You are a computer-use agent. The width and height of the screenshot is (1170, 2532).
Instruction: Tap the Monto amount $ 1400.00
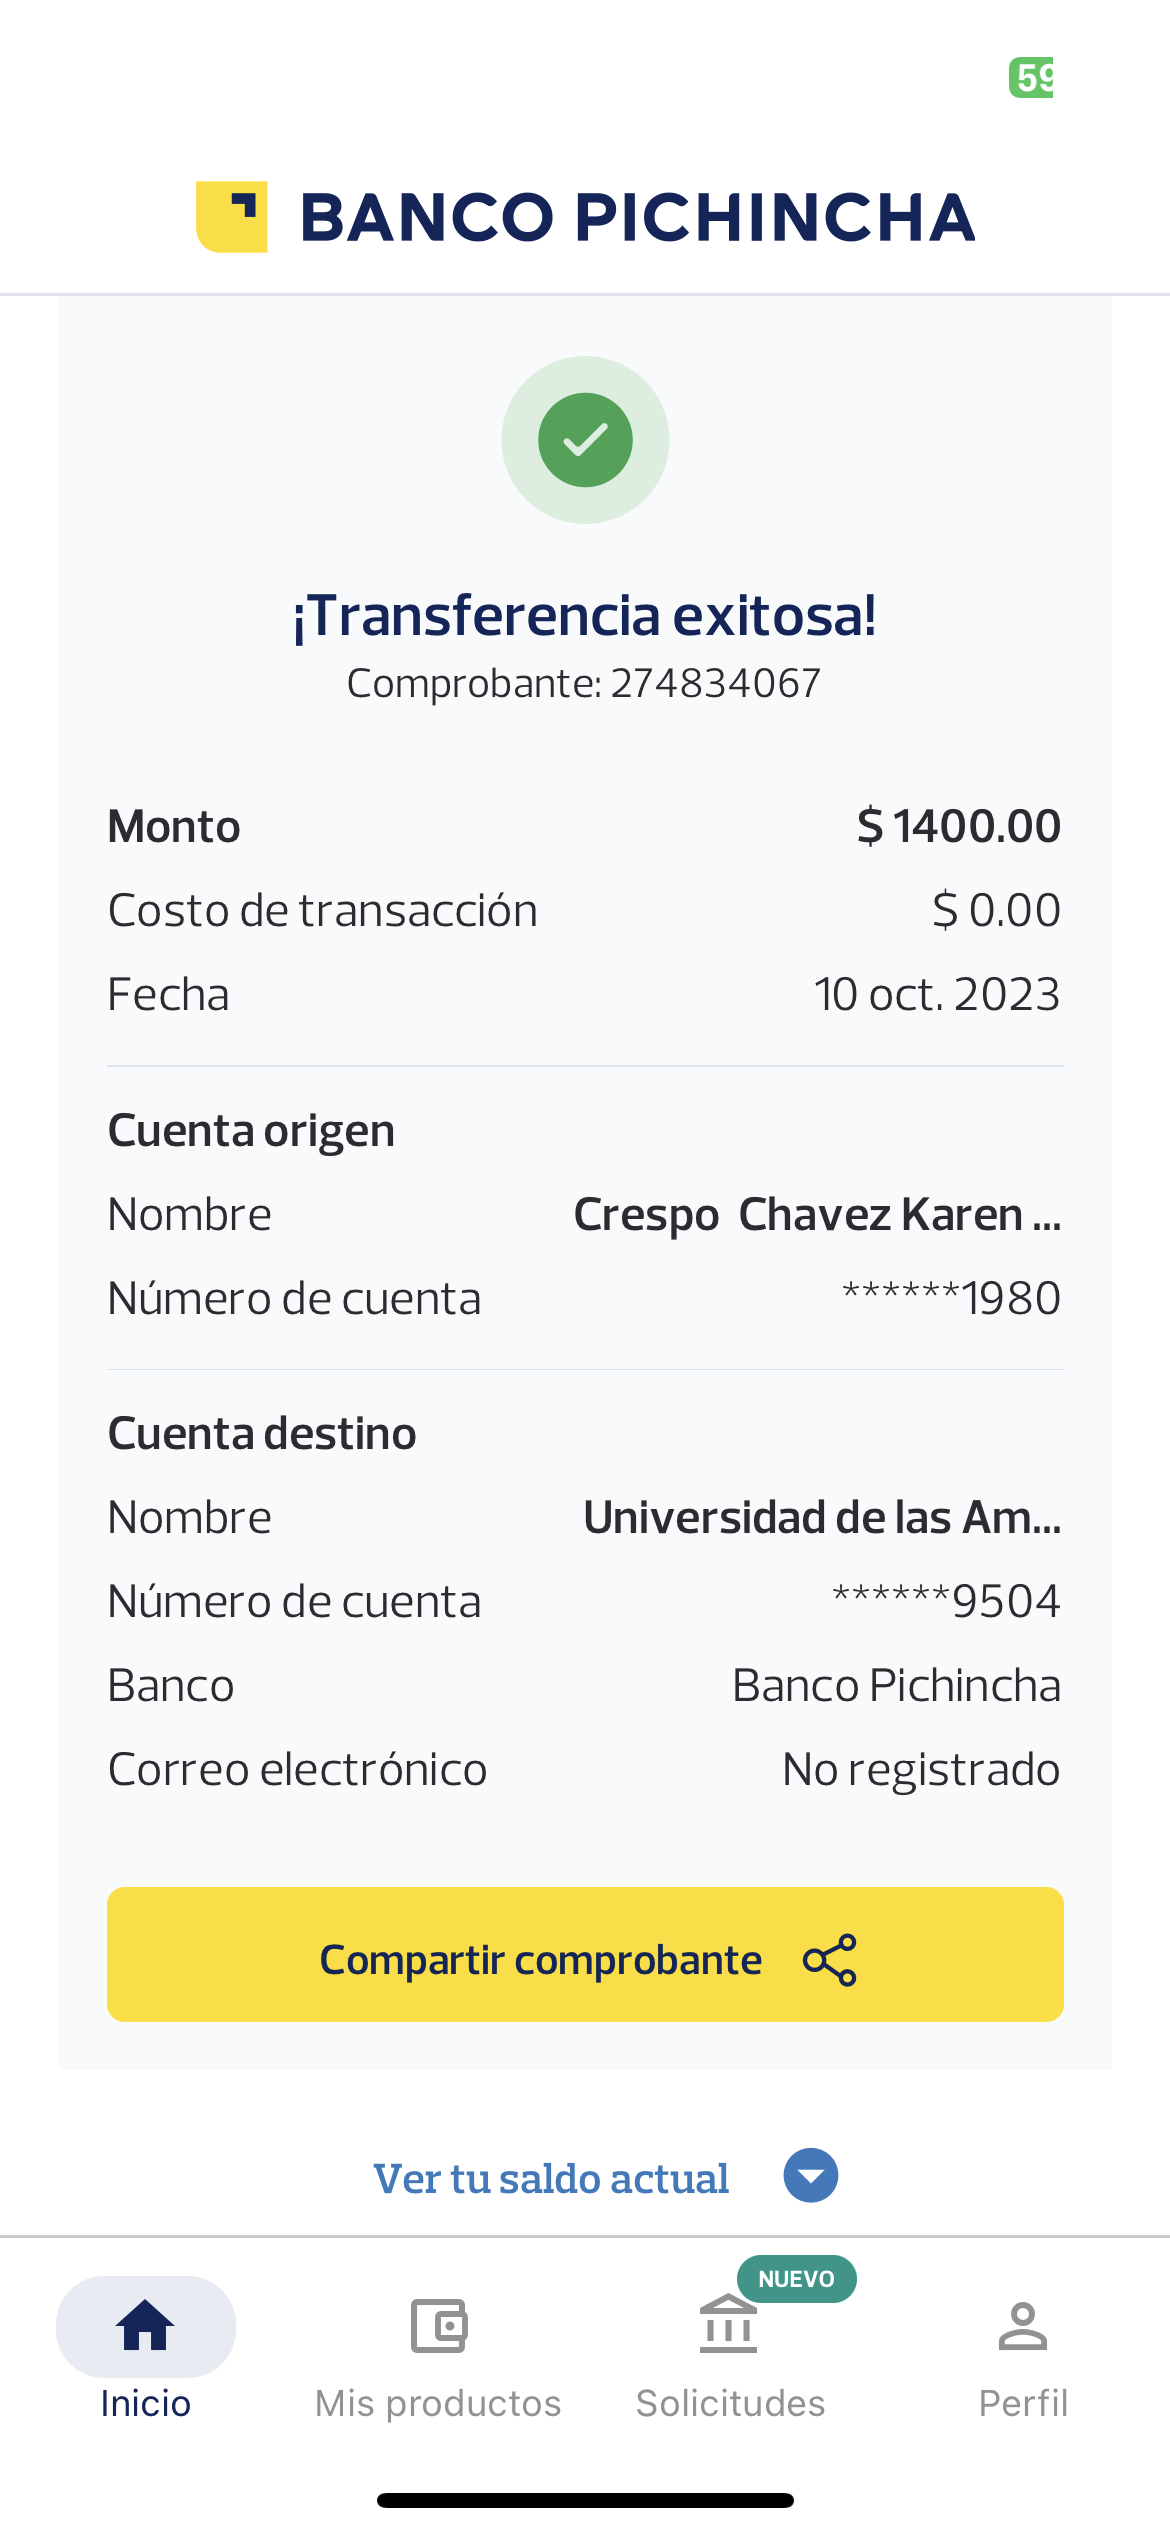pos(958,827)
